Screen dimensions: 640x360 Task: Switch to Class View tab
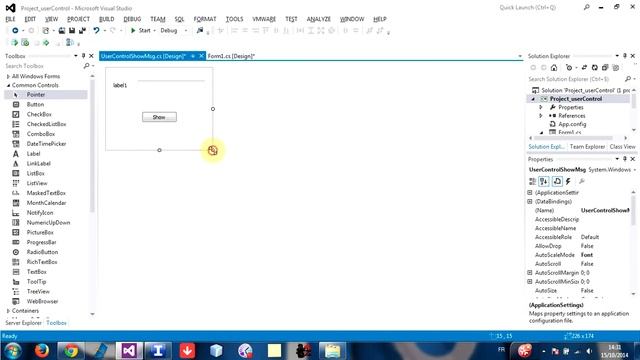point(622,147)
